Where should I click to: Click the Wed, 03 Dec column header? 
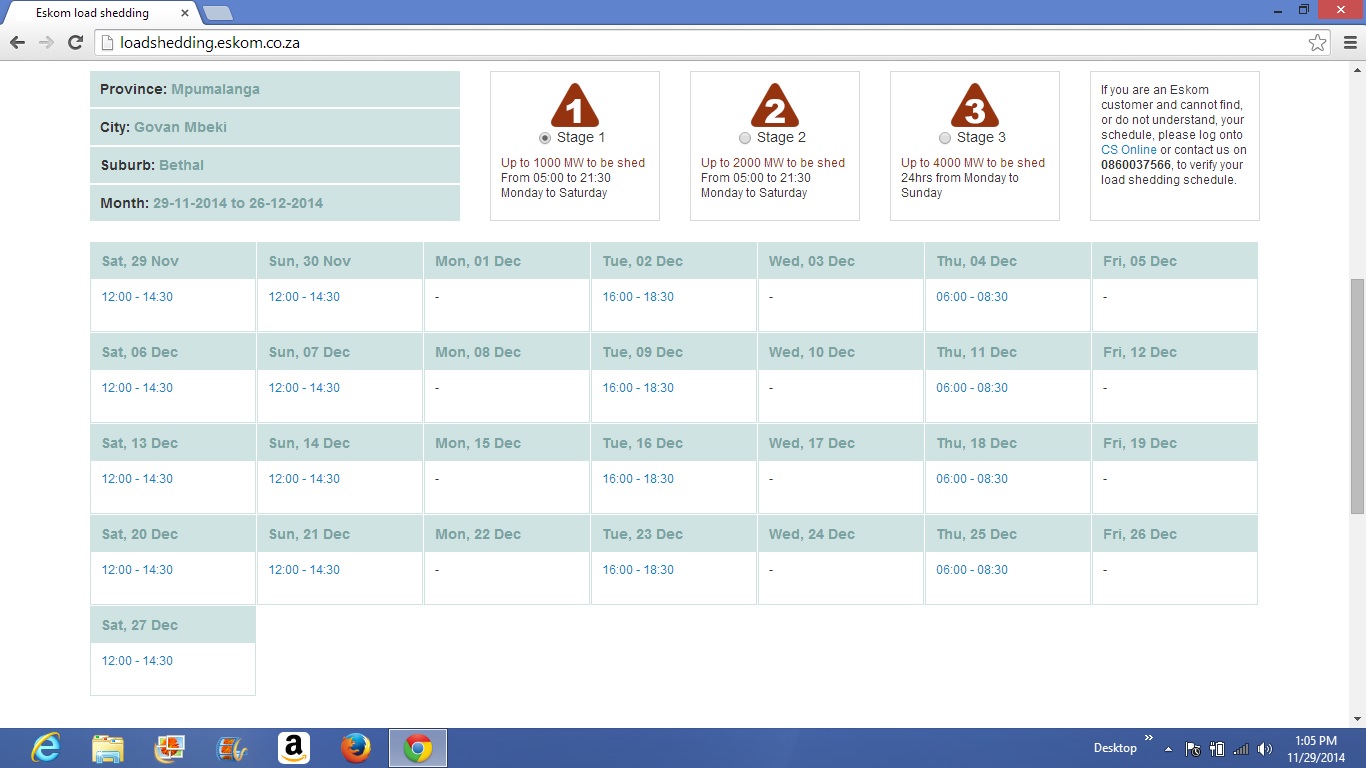[x=841, y=261]
